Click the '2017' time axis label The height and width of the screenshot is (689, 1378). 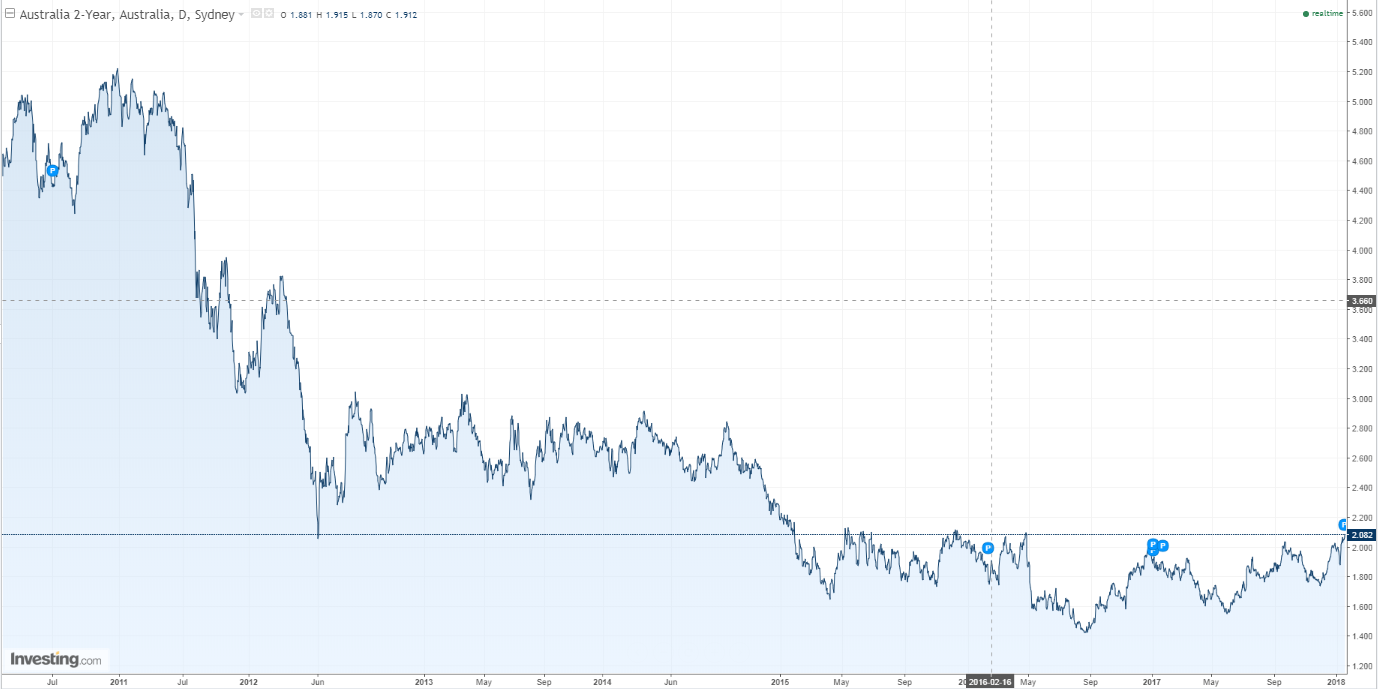1151,682
